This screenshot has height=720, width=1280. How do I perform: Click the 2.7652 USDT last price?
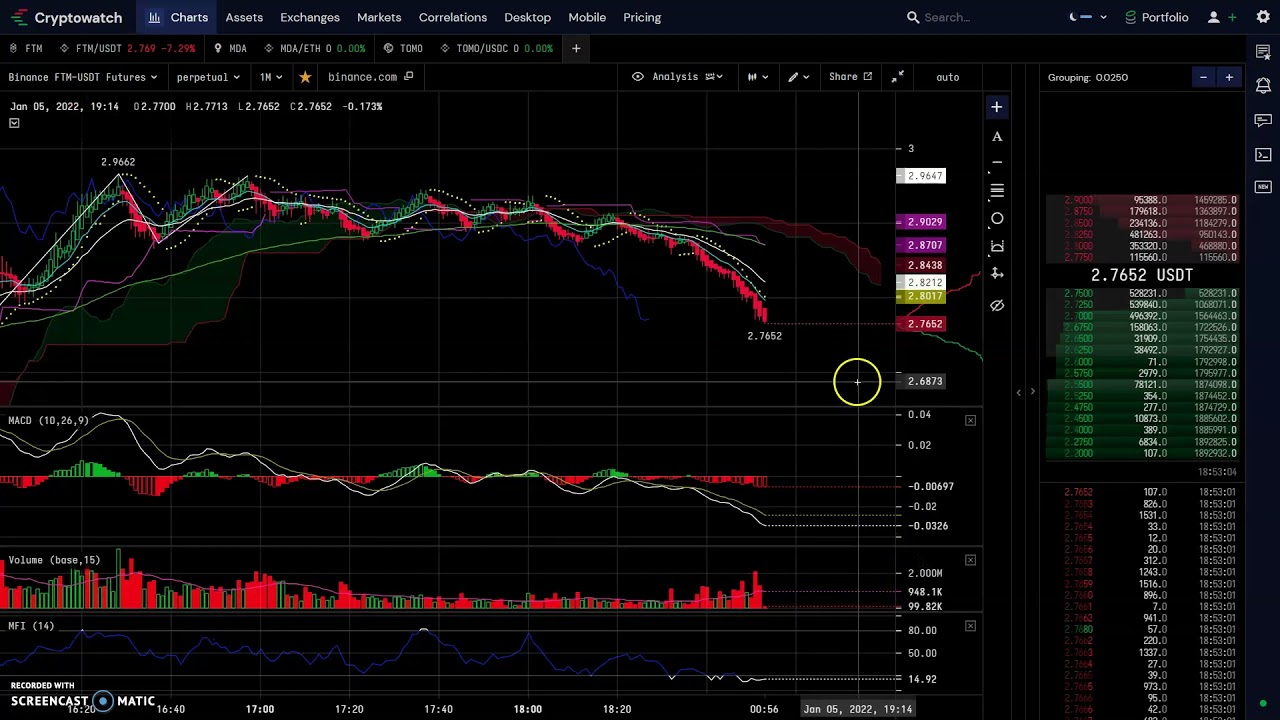(1141, 275)
